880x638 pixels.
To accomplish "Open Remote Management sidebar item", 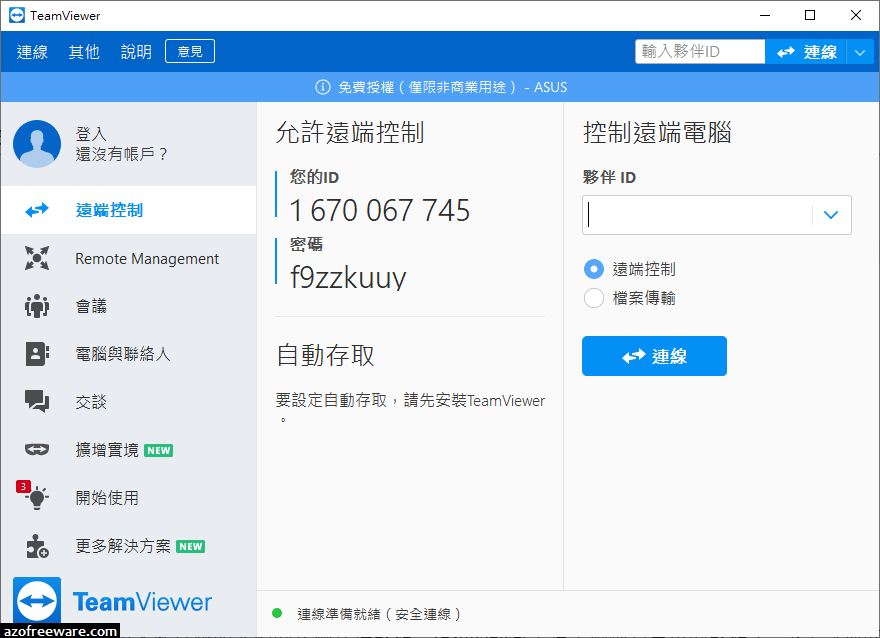I will coord(129,258).
